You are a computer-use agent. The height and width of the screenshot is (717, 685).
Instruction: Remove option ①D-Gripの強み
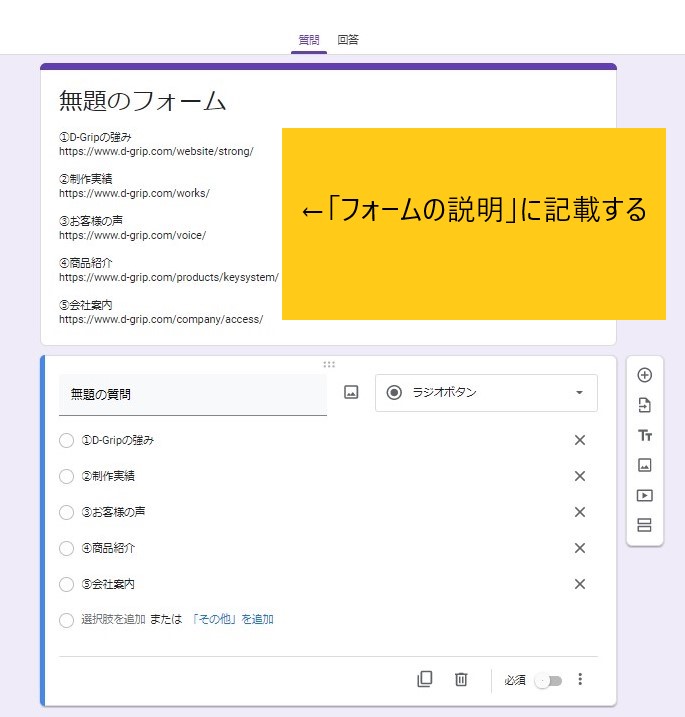click(x=580, y=440)
